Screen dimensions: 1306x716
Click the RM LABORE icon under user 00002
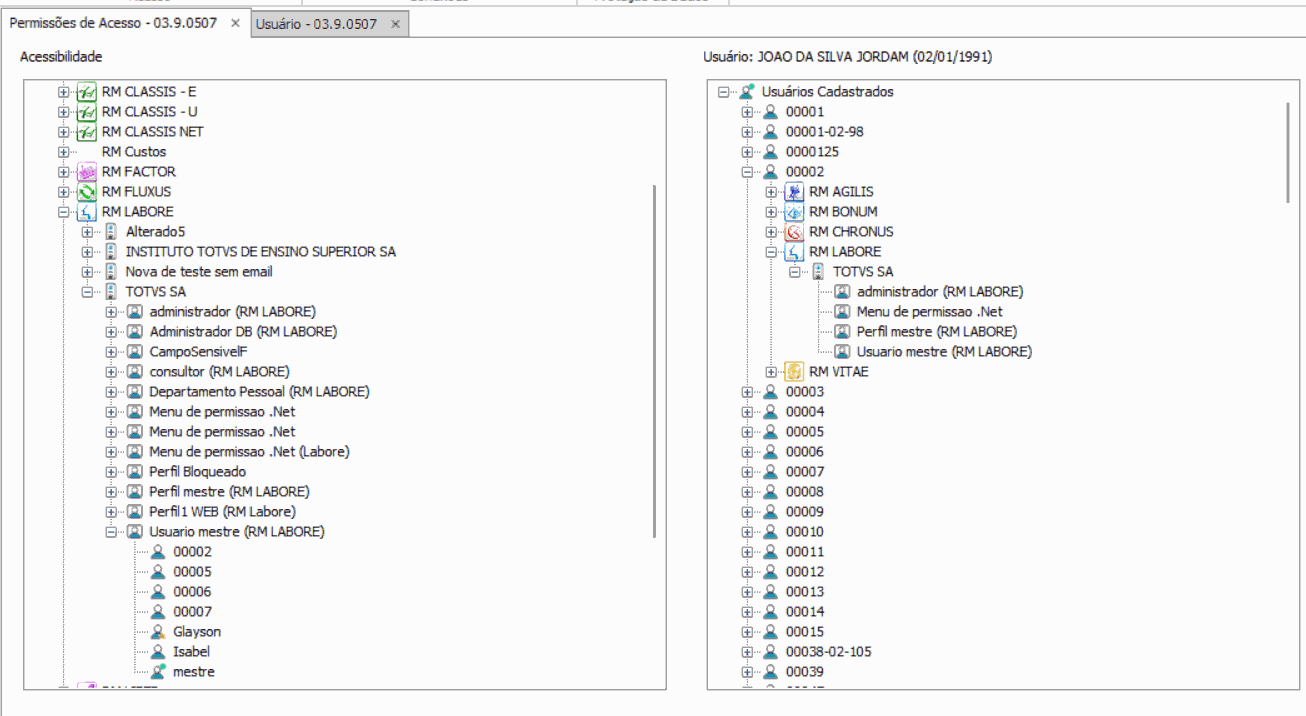(794, 252)
